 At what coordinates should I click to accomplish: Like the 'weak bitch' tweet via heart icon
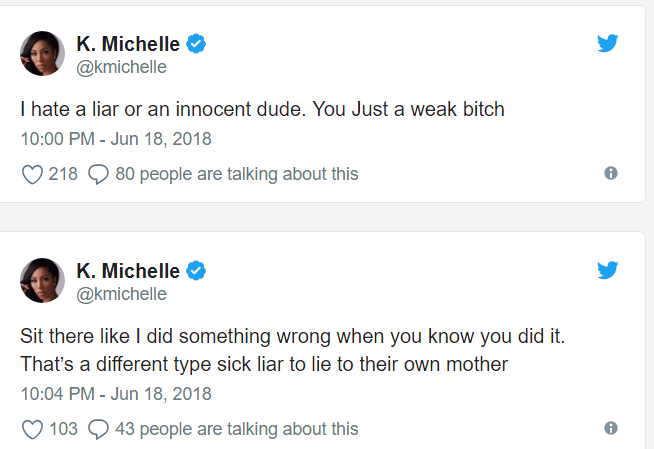[32, 174]
